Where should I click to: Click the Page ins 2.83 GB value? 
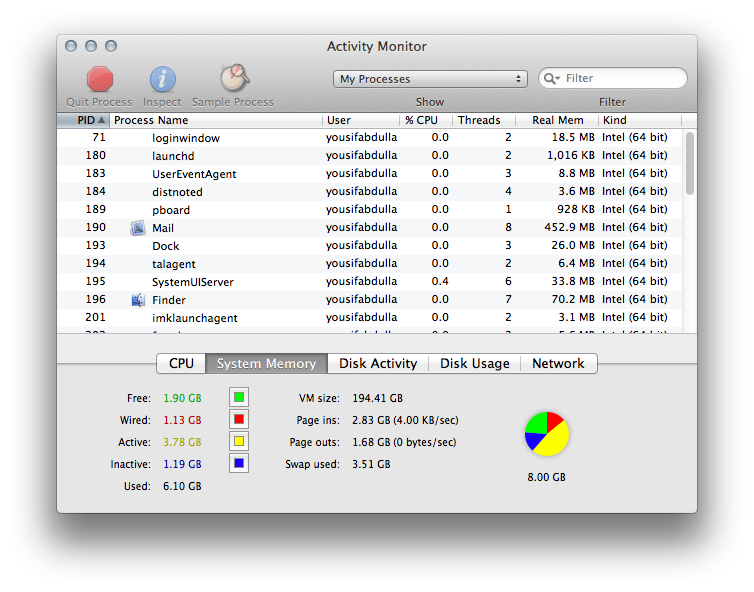click(405, 420)
